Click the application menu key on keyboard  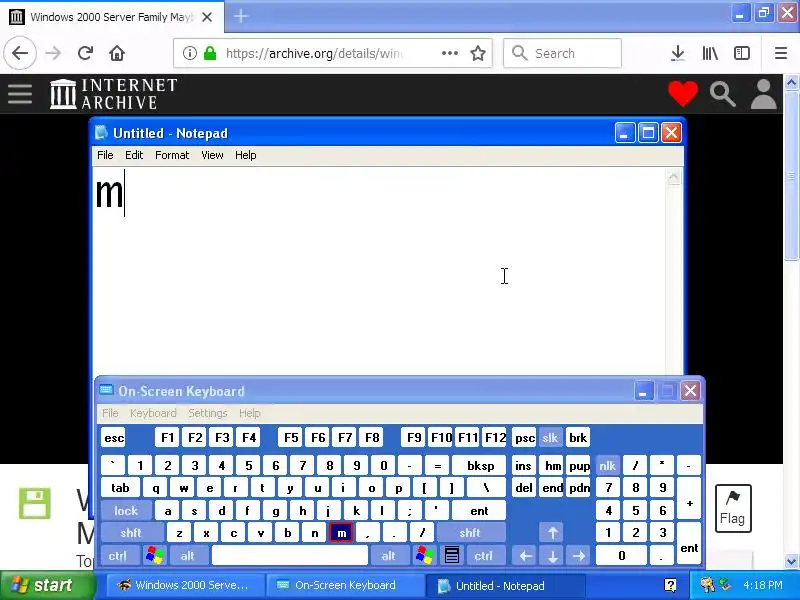[452, 555]
